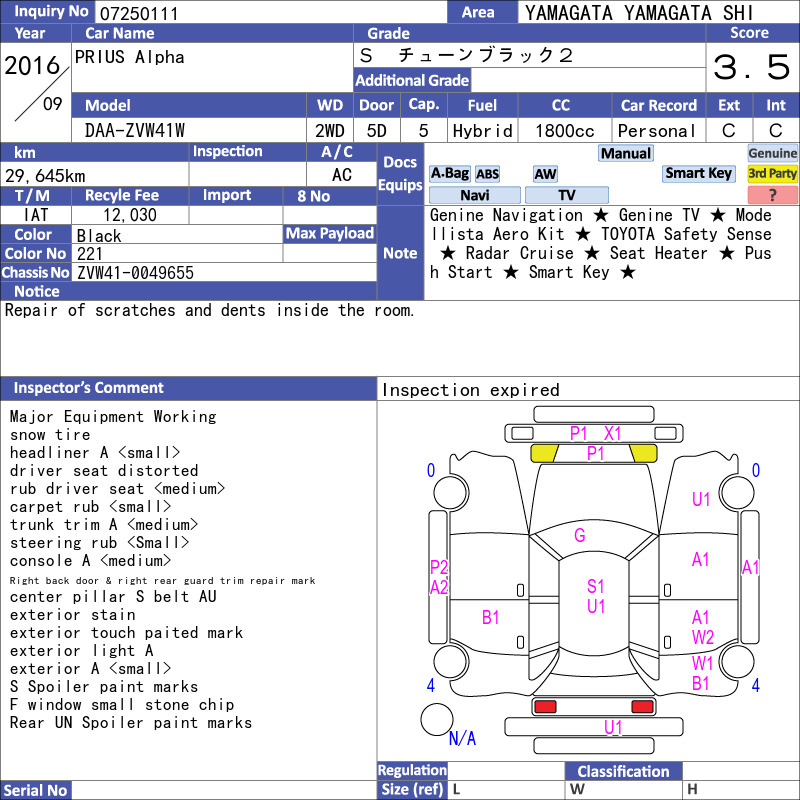The height and width of the screenshot is (800, 800).
Task: Click the comment 'center pillar S belt AU'
Action: [x=113, y=596]
